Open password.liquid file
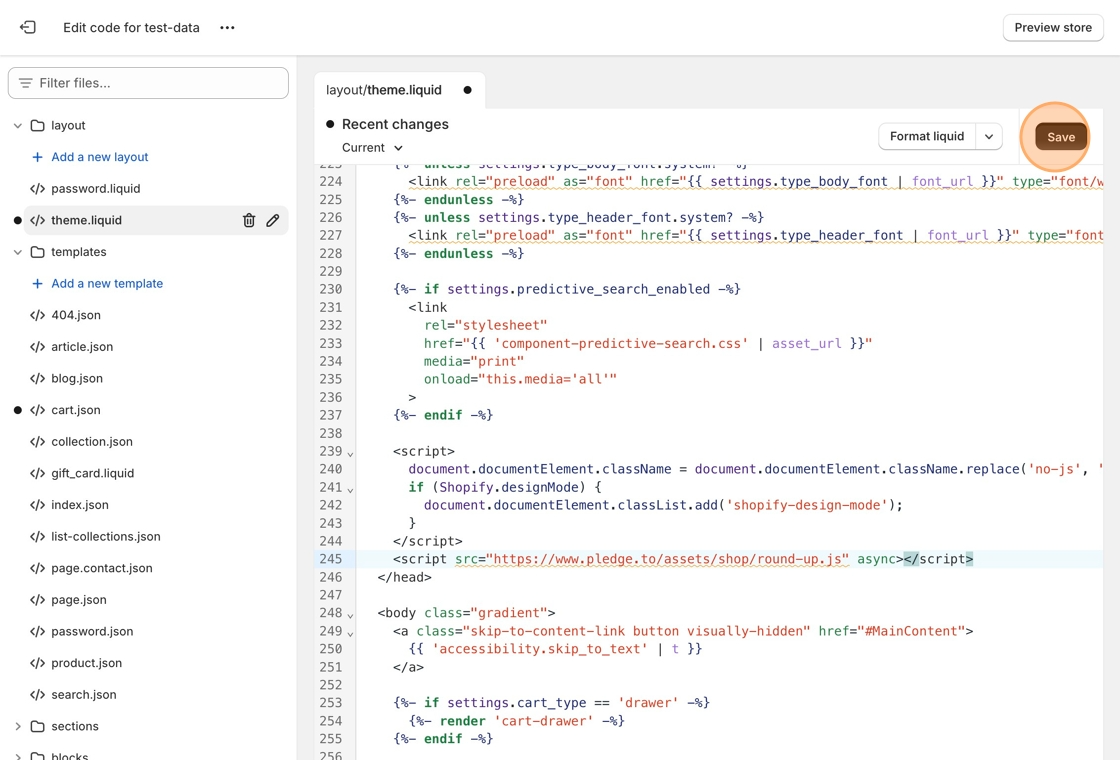Screen dimensions: 1120x760 point(95,189)
